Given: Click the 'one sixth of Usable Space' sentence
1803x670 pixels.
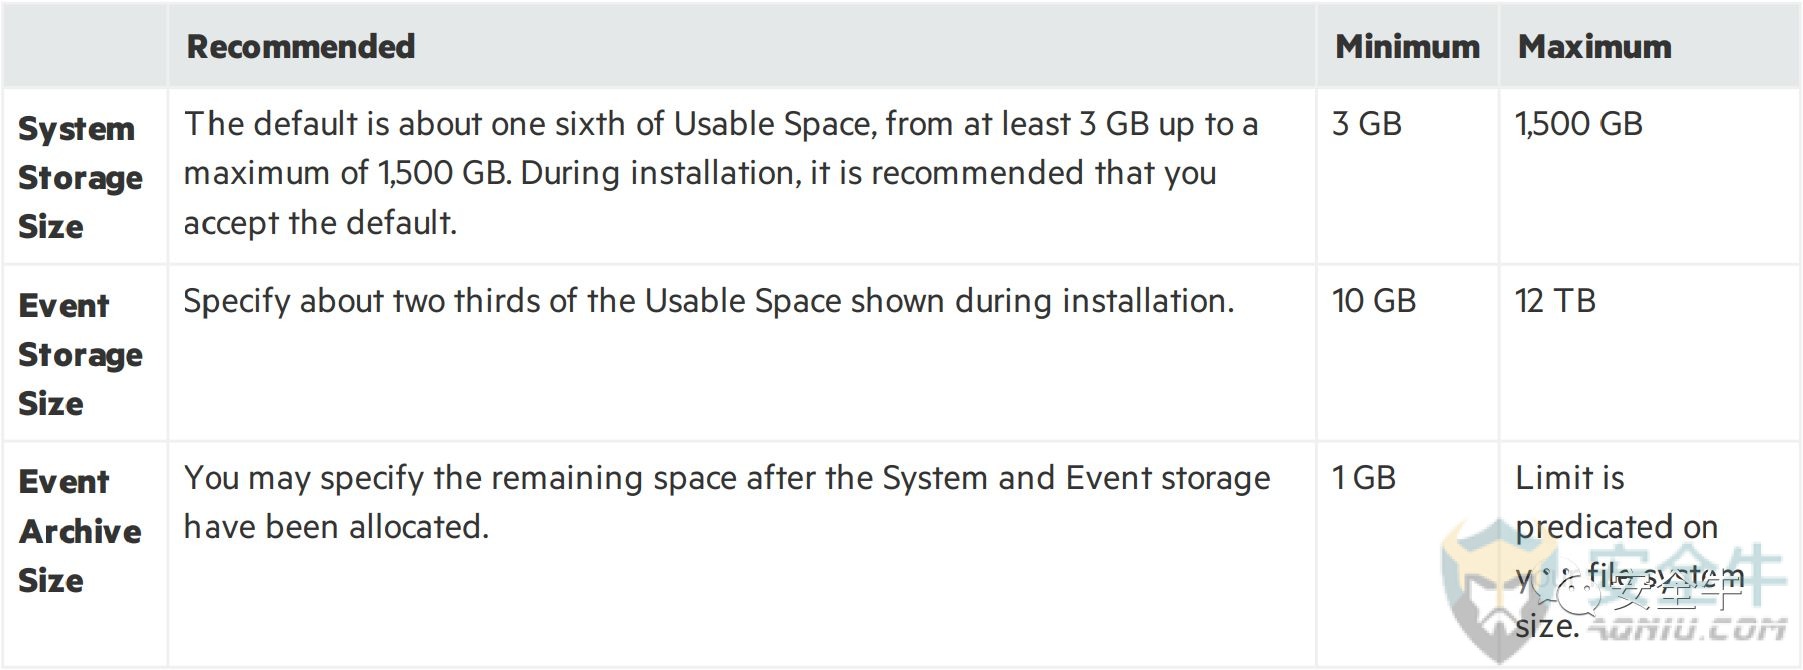Looking at the screenshot, I should click(x=720, y=124).
